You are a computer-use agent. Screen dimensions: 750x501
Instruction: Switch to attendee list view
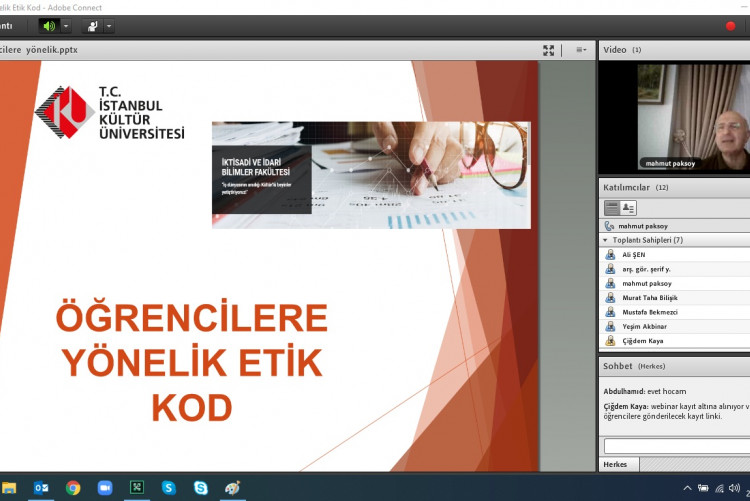[612, 207]
